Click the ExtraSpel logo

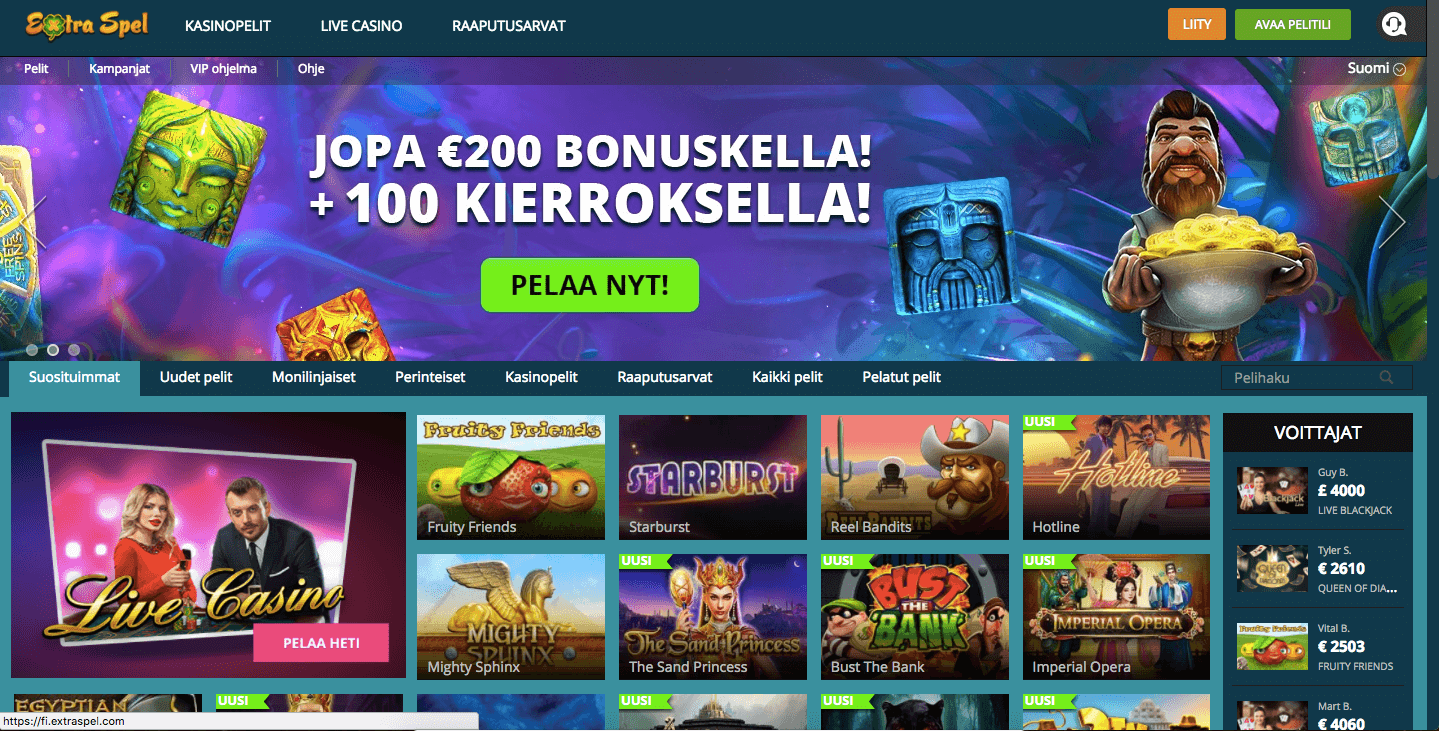(88, 24)
